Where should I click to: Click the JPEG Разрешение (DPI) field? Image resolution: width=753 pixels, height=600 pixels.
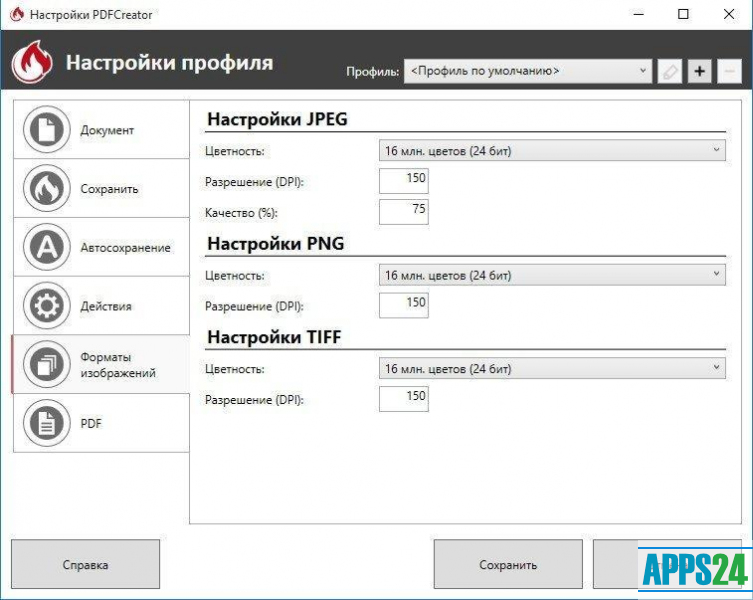pyautogui.click(x=403, y=181)
